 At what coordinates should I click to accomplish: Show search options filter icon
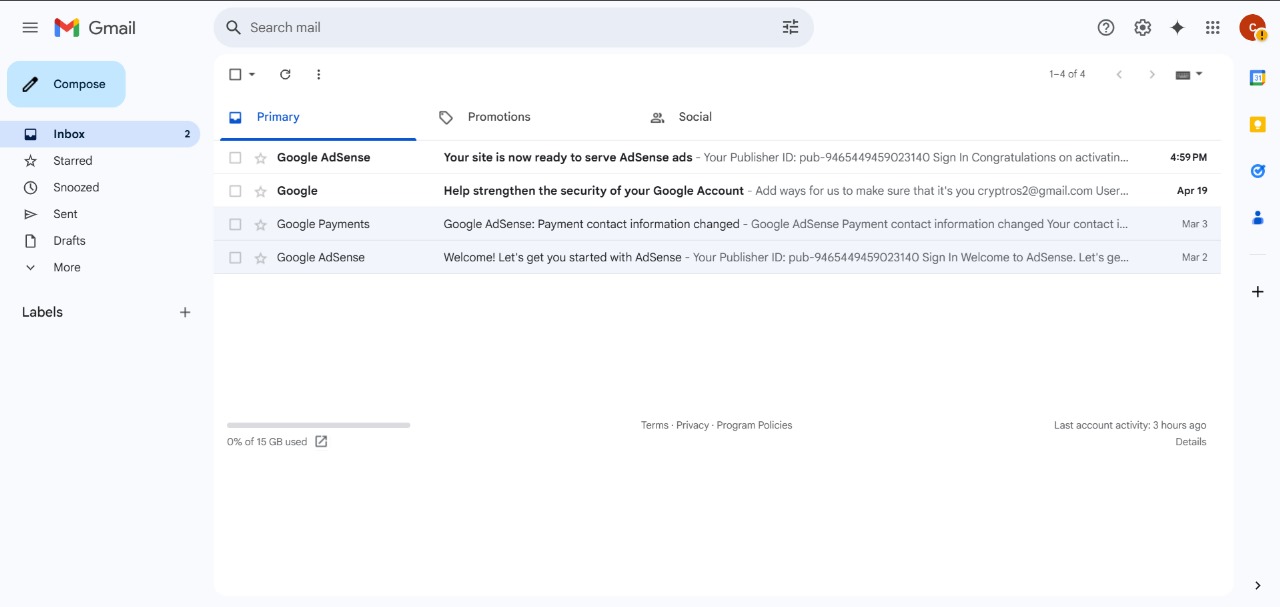point(790,28)
